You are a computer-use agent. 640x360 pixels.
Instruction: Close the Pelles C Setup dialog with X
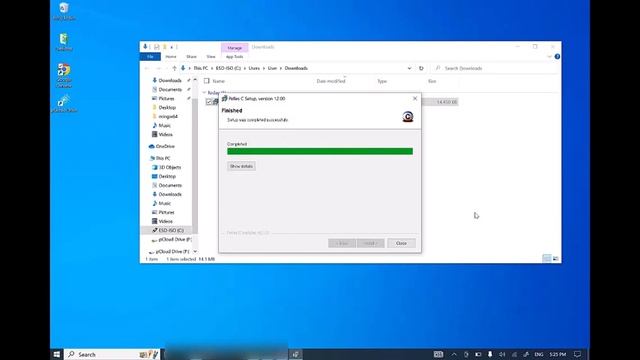point(415,98)
